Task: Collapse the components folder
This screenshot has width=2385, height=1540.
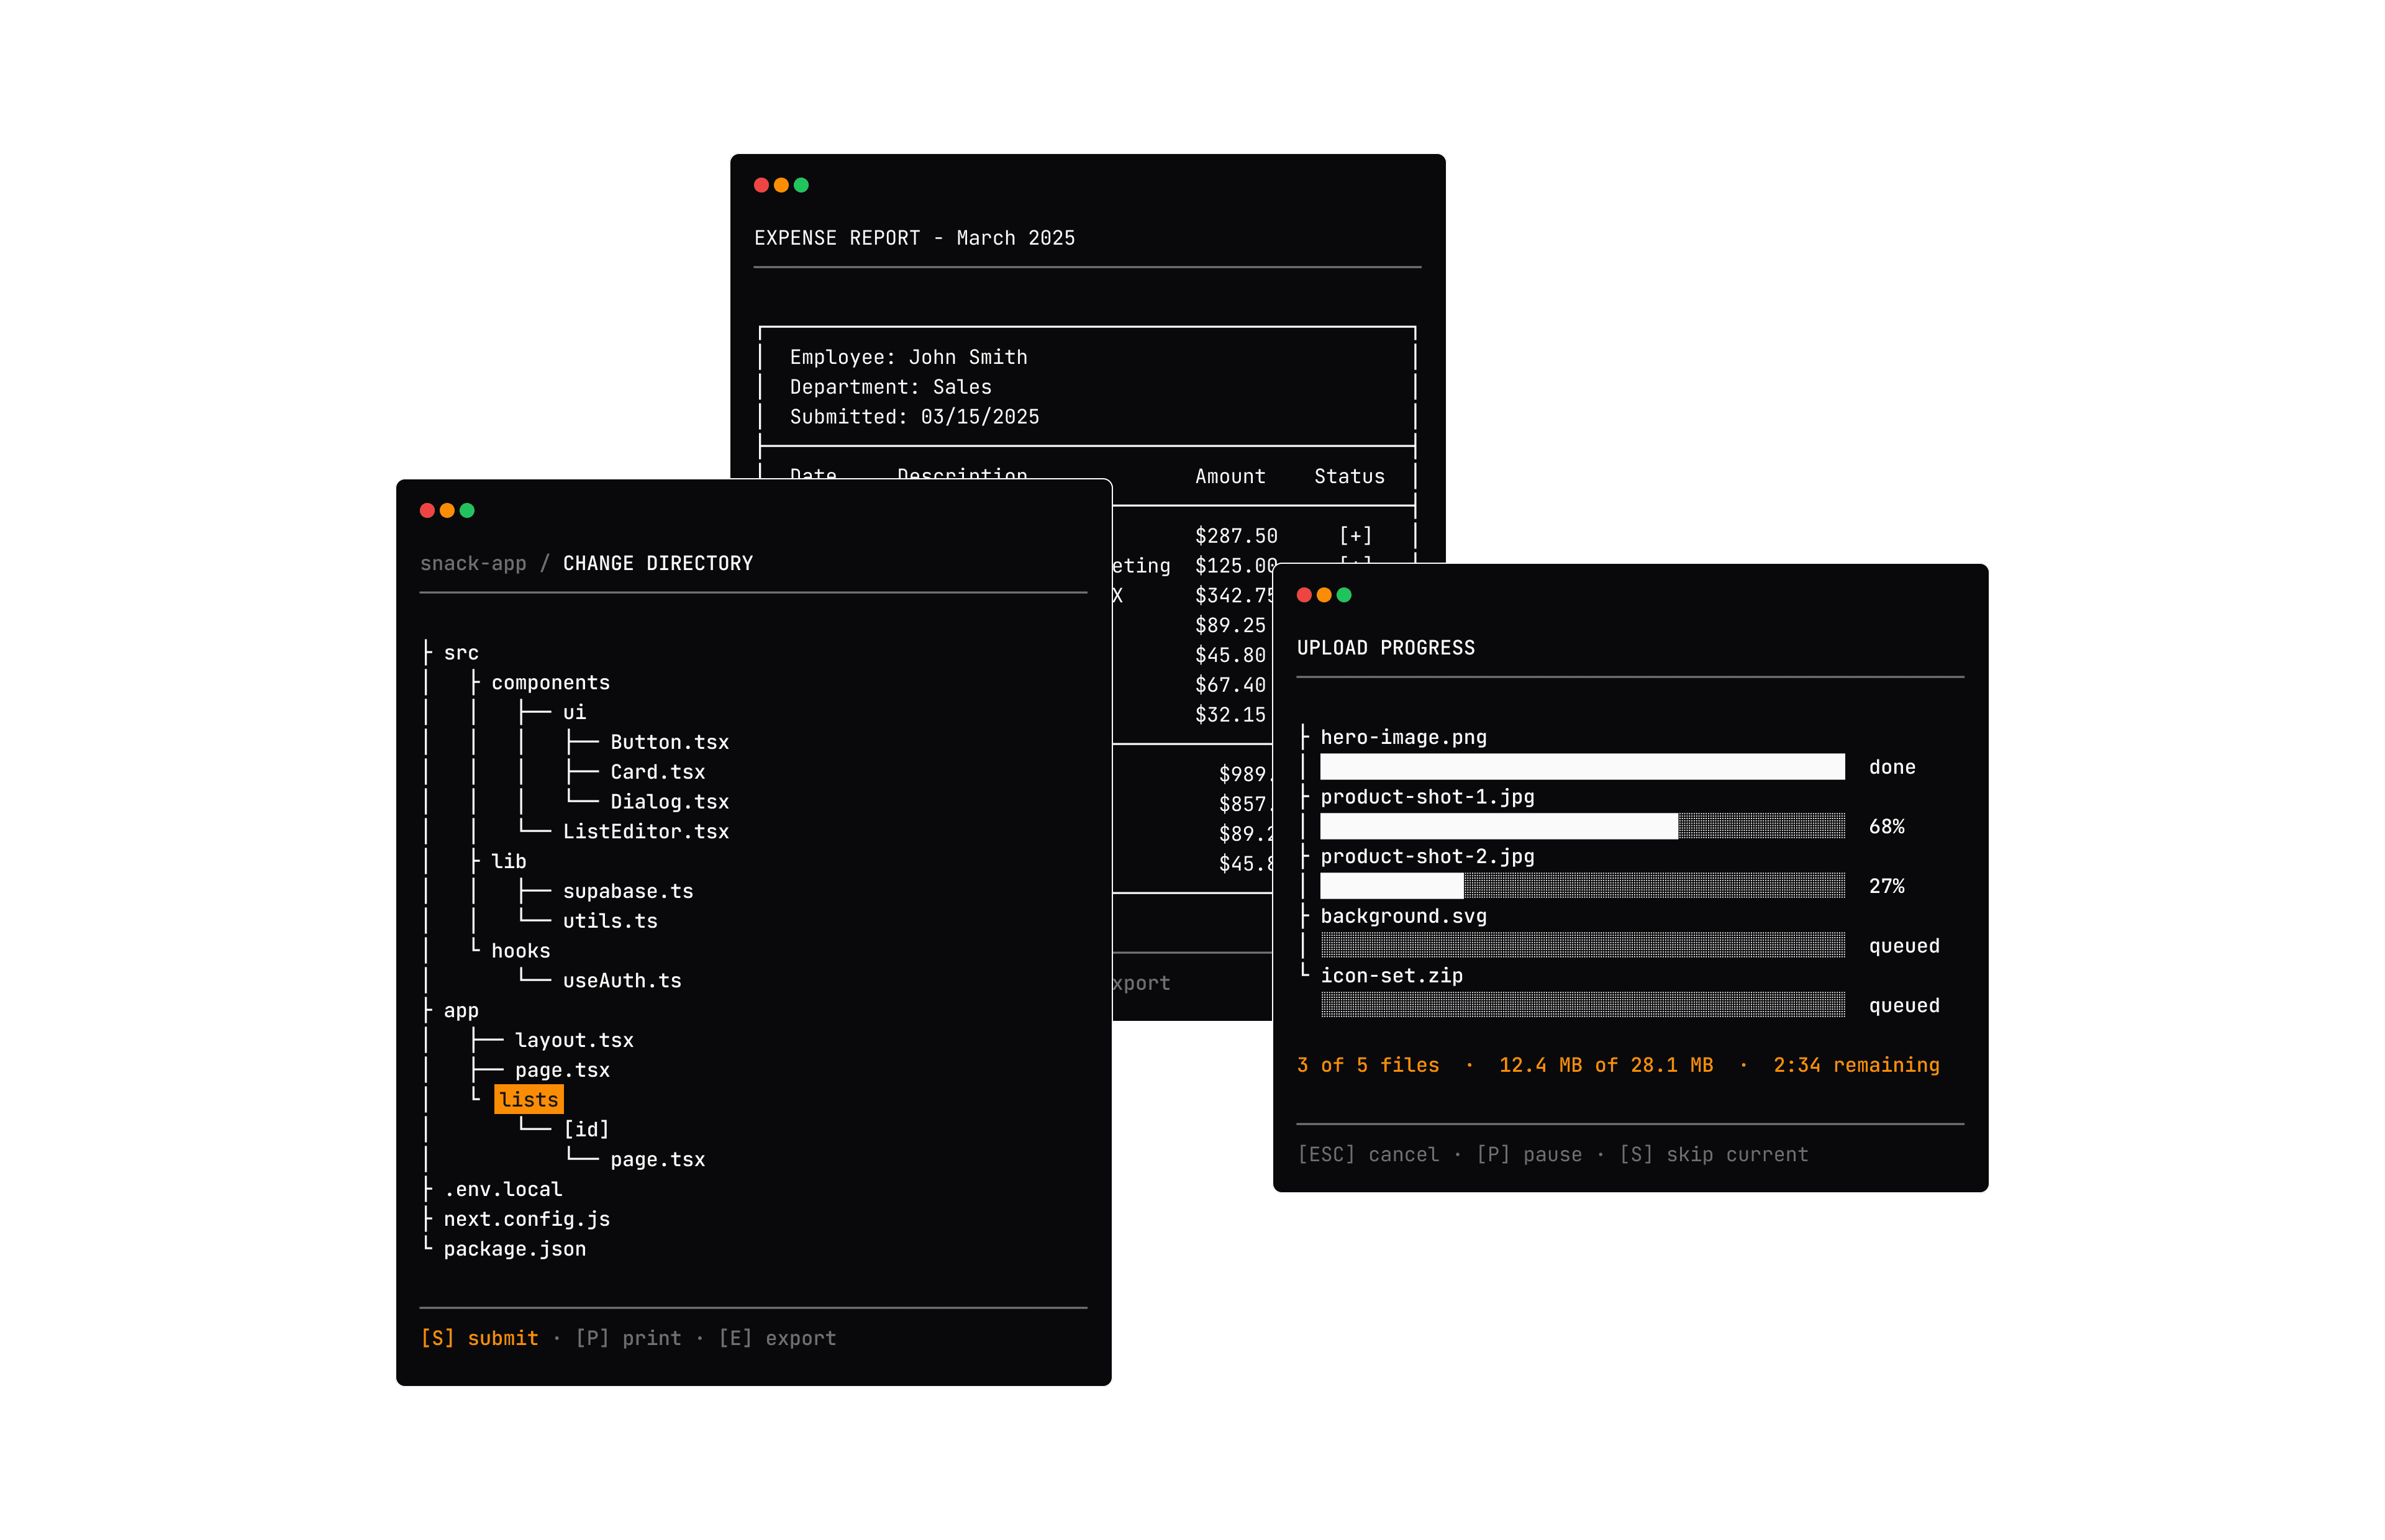Action: click(x=551, y=682)
